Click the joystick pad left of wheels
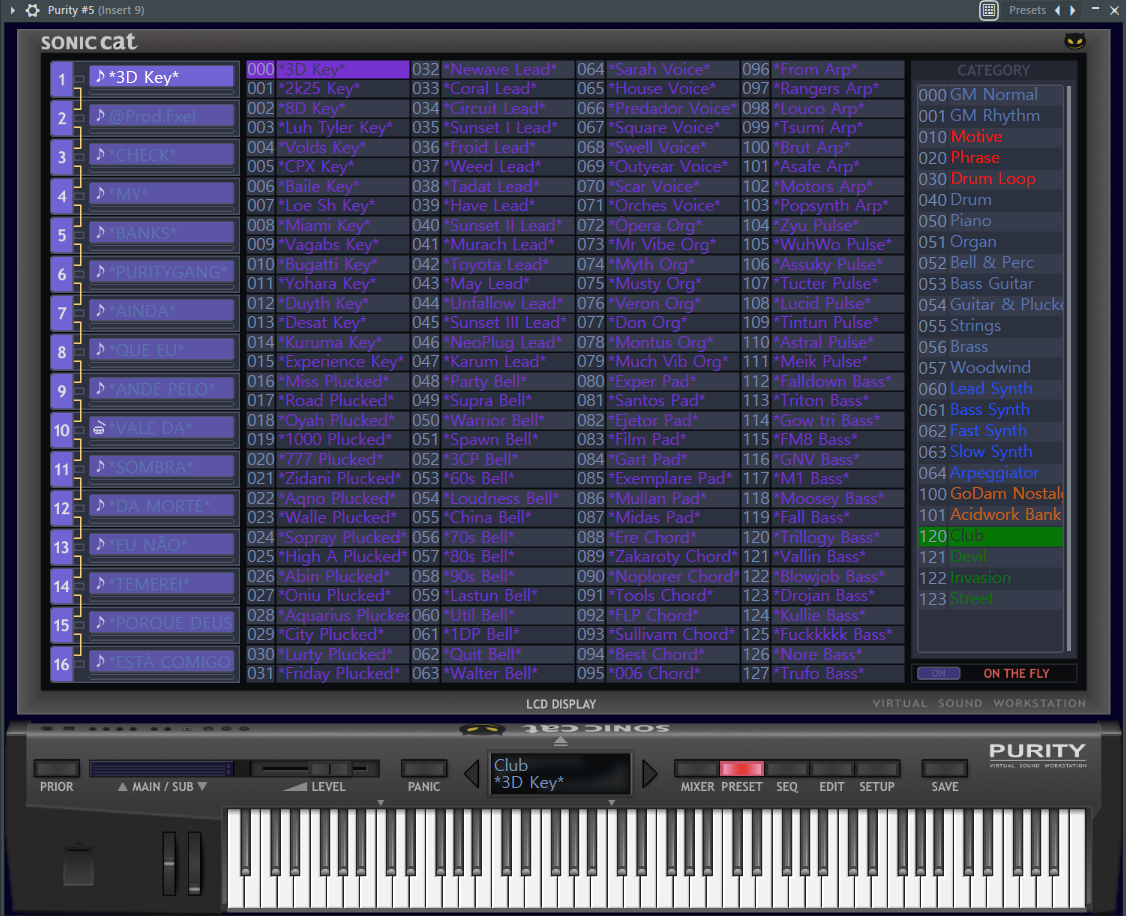 (78, 866)
